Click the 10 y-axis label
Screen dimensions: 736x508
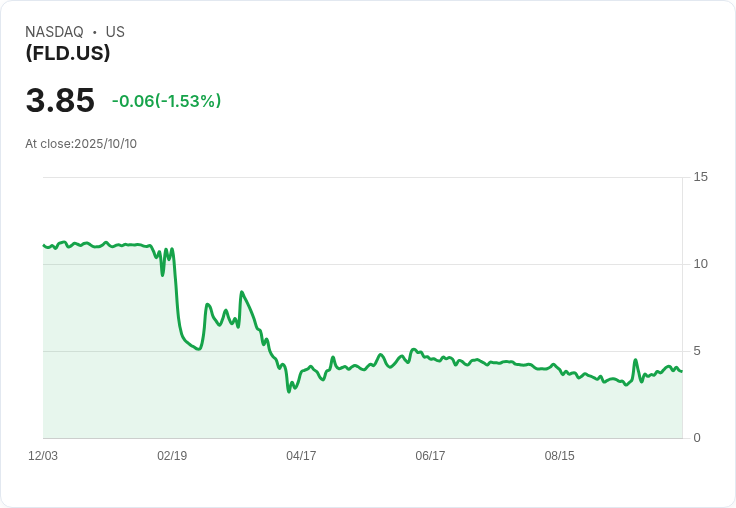tap(700, 264)
